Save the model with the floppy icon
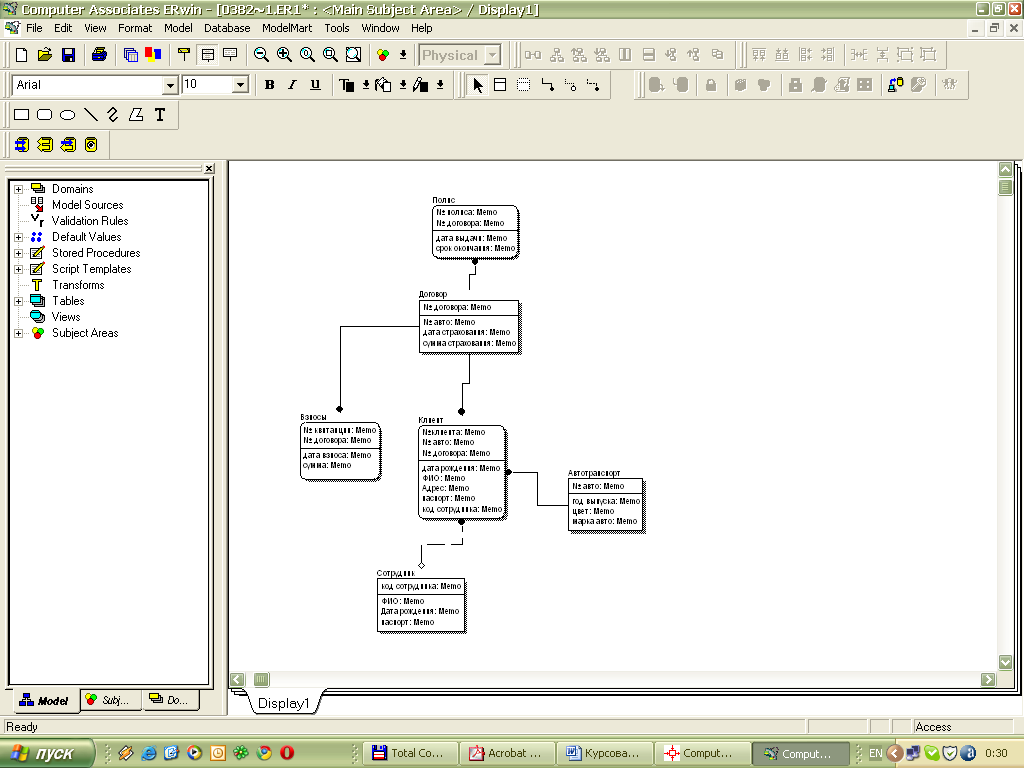The image size is (1024, 768). click(68, 55)
